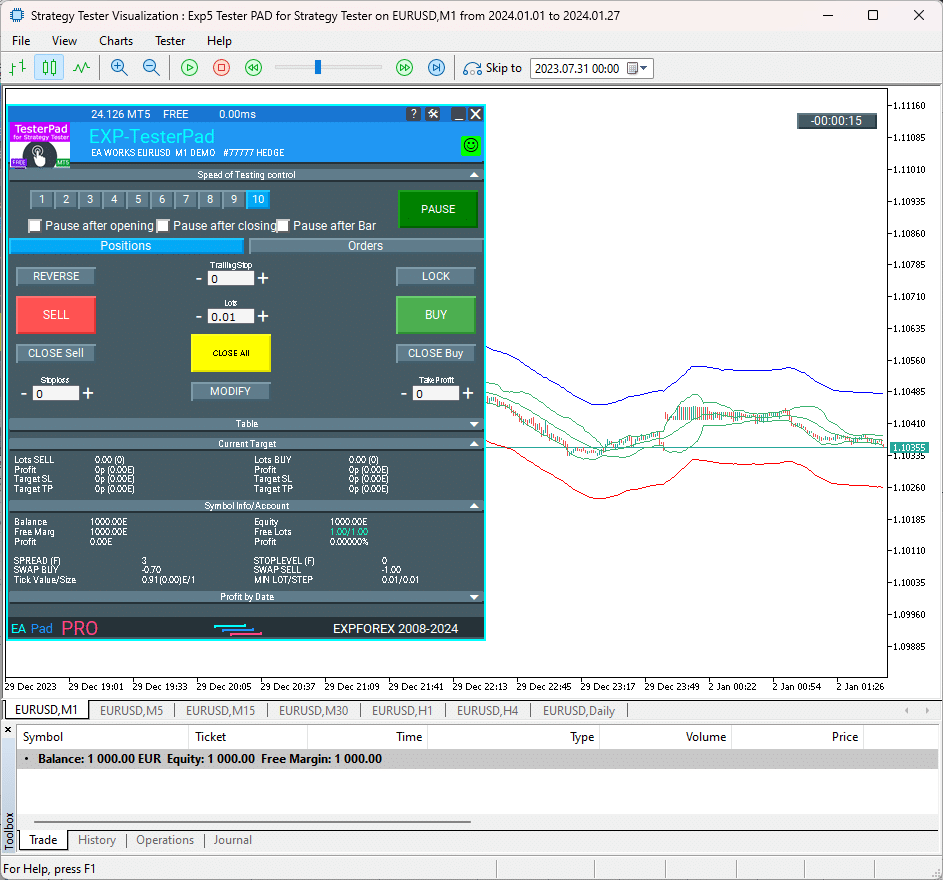
Task: Click the green smiley face icon
Action: coord(470,145)
